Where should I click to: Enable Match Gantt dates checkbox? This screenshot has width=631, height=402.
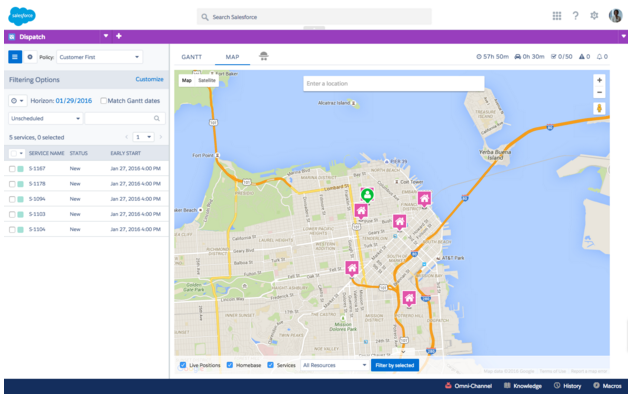104,101
